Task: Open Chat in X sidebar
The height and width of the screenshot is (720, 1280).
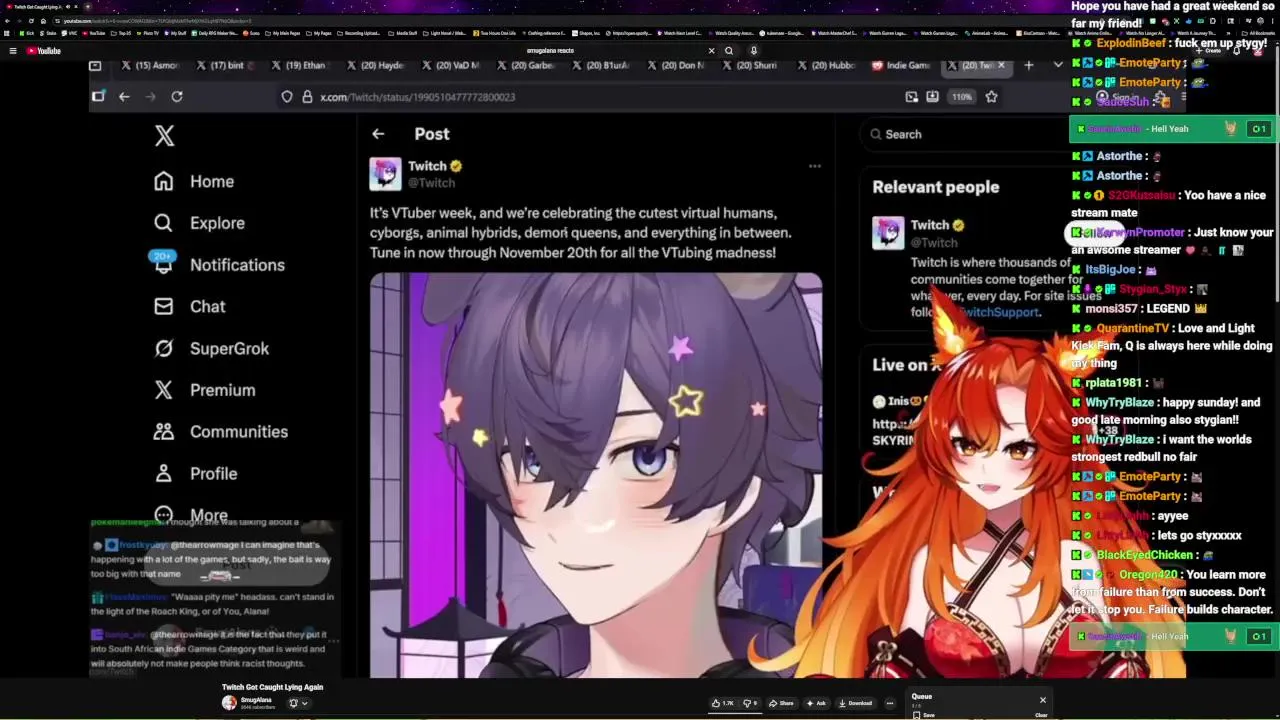Action: (189, 307)
